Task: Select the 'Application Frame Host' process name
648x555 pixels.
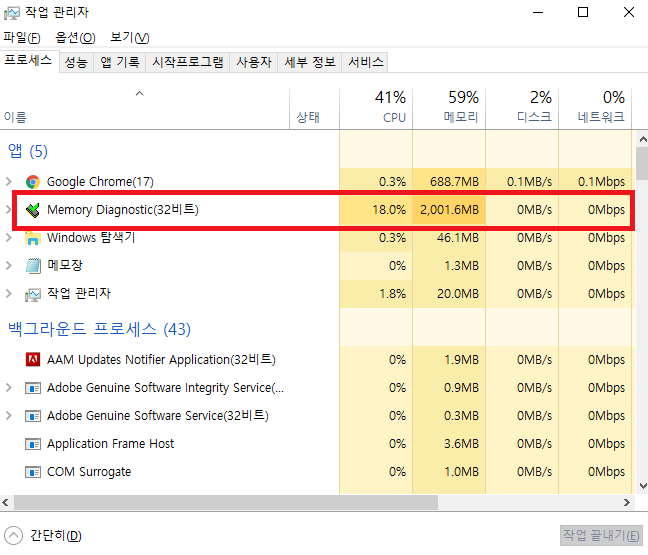Action: click(x=110, y=443)
